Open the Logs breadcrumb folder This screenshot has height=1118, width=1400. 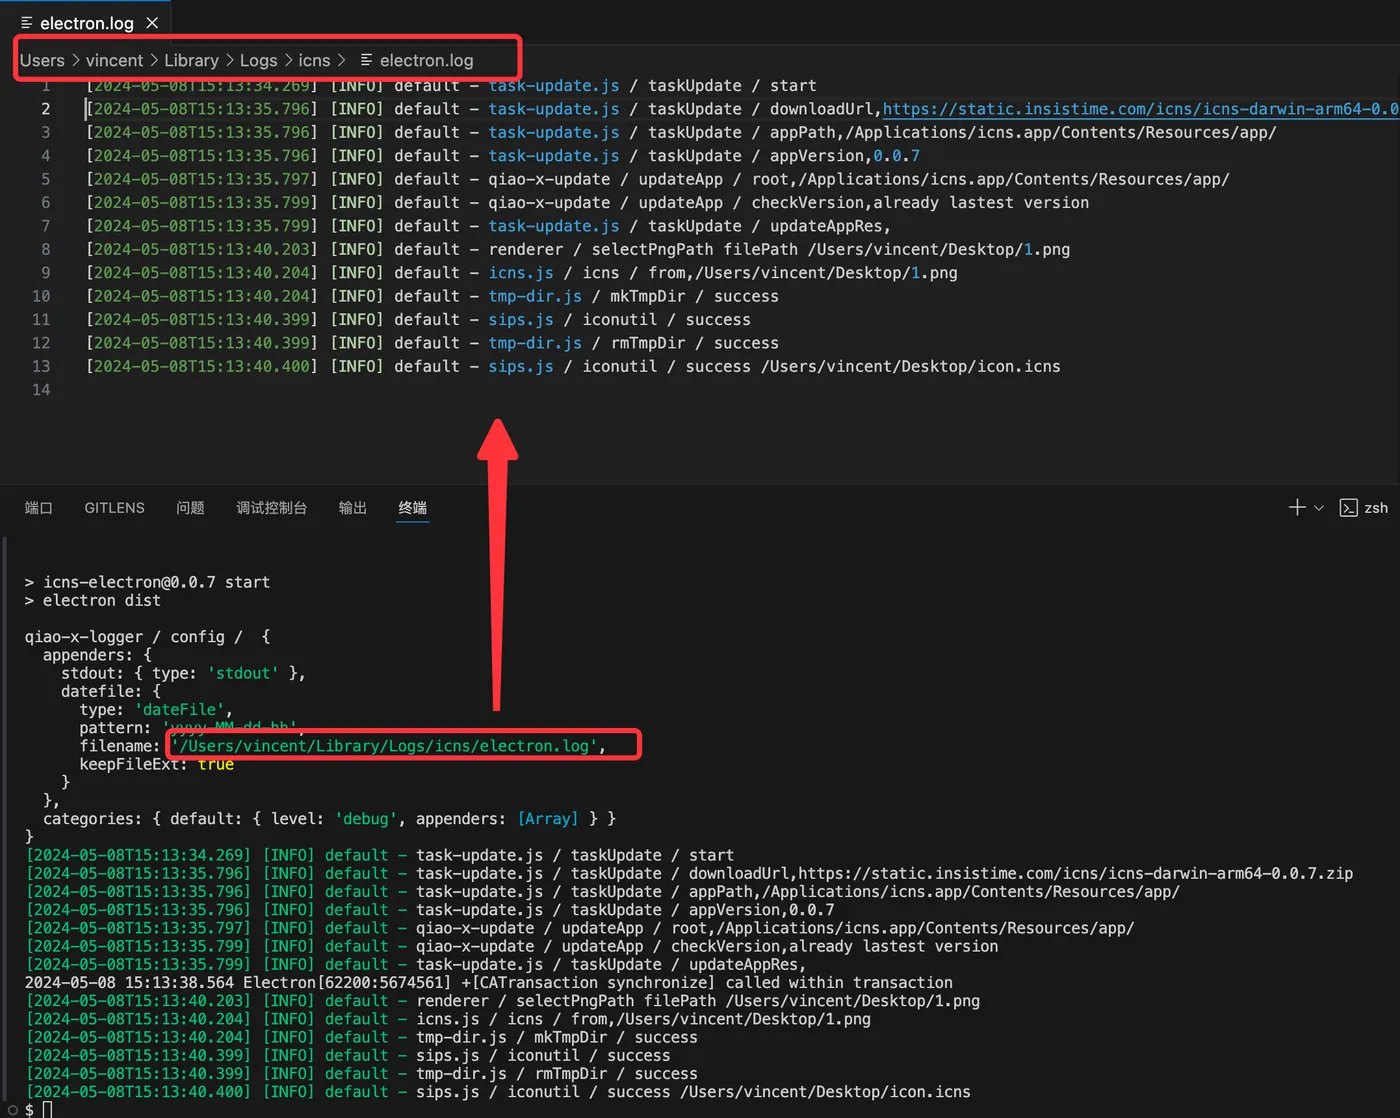258,60
